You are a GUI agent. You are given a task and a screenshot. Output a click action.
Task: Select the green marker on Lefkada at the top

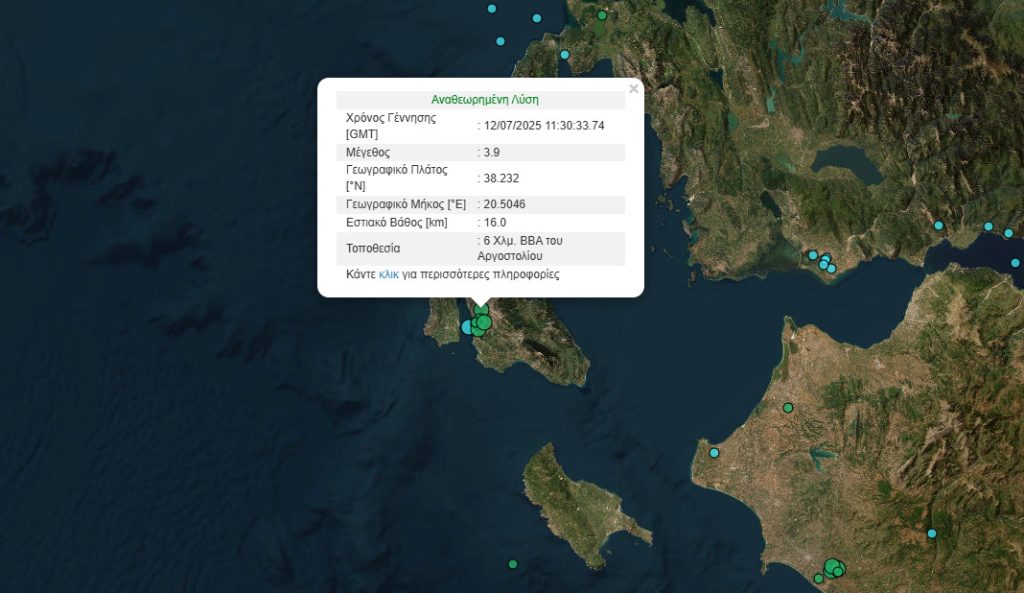point(602,15)
